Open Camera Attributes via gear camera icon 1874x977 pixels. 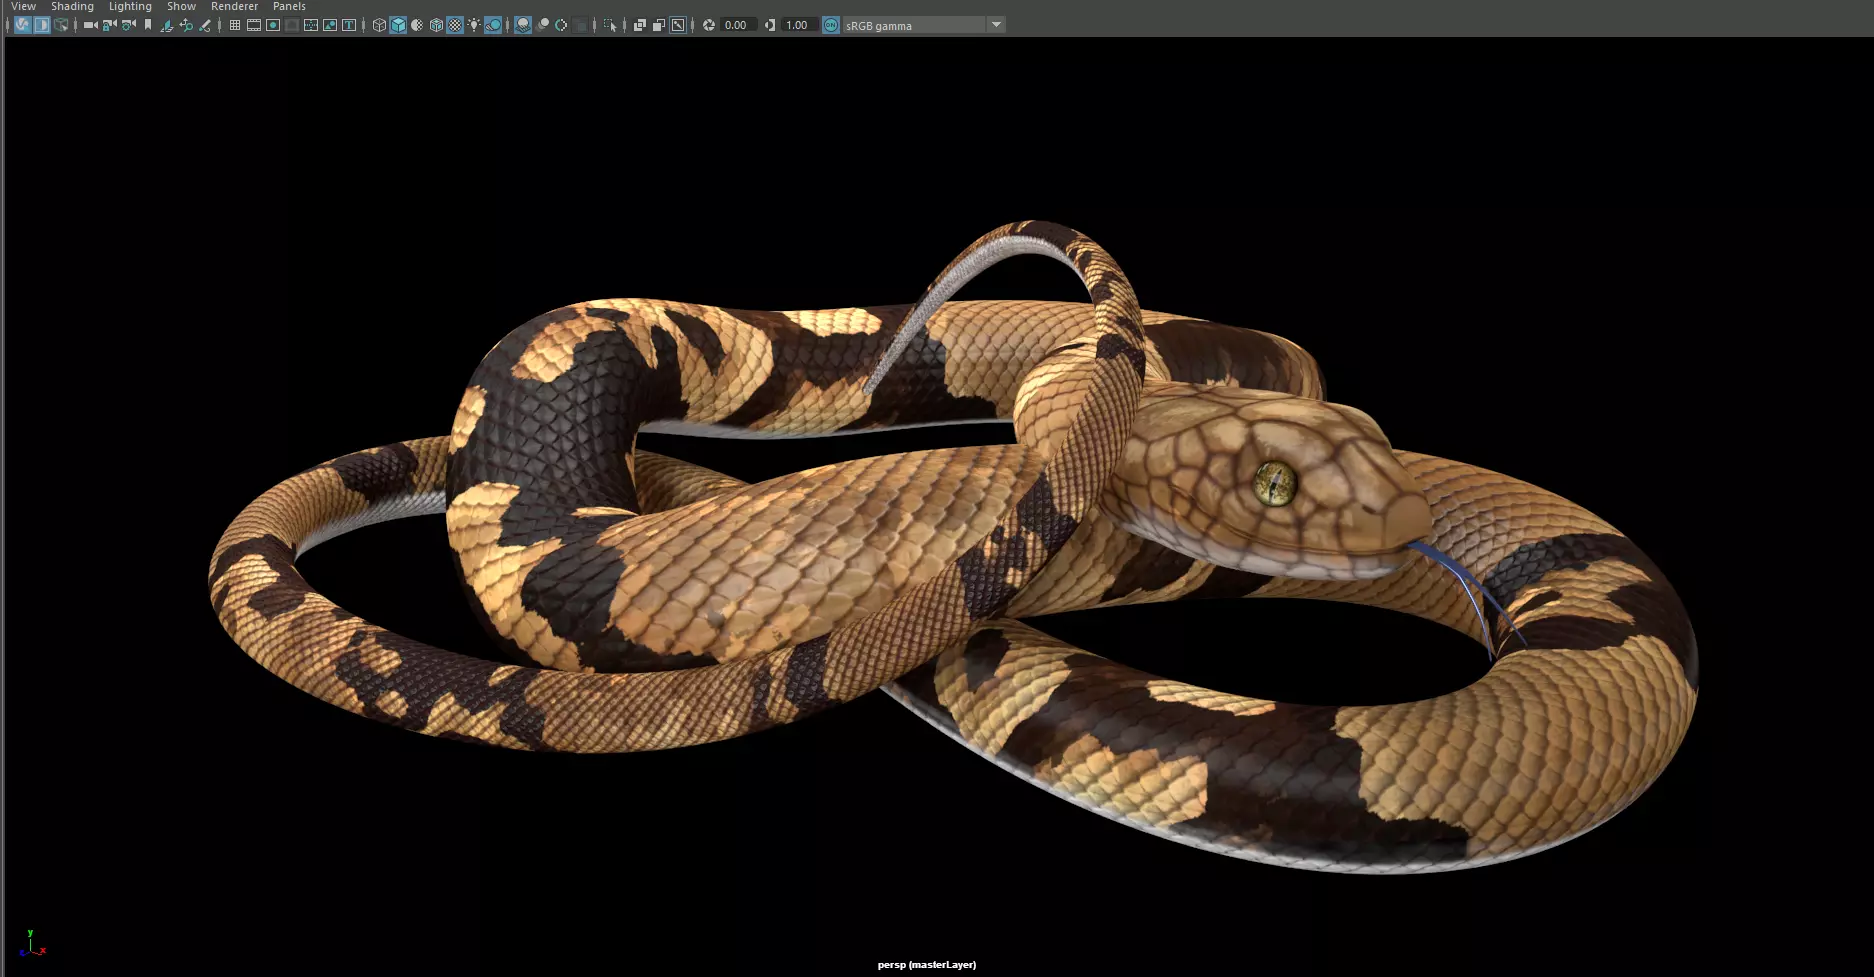click(x=128, y=25)
